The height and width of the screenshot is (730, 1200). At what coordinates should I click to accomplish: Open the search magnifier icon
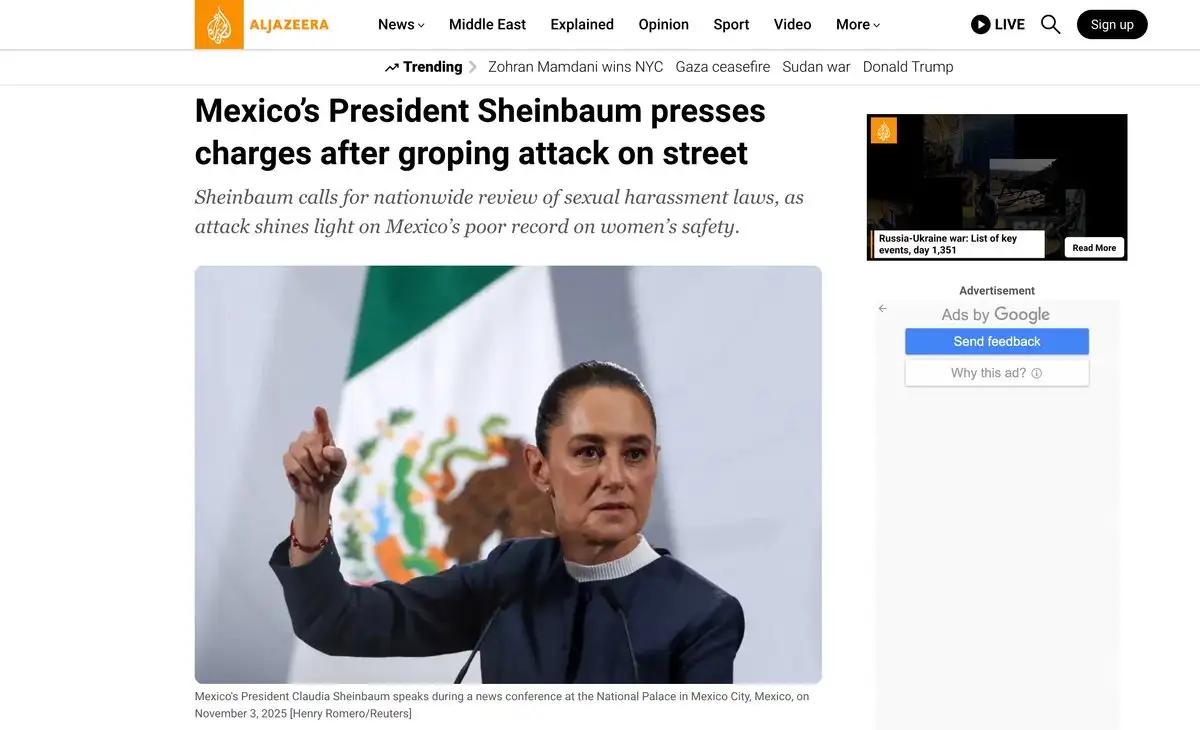(x=1050, y=24)
